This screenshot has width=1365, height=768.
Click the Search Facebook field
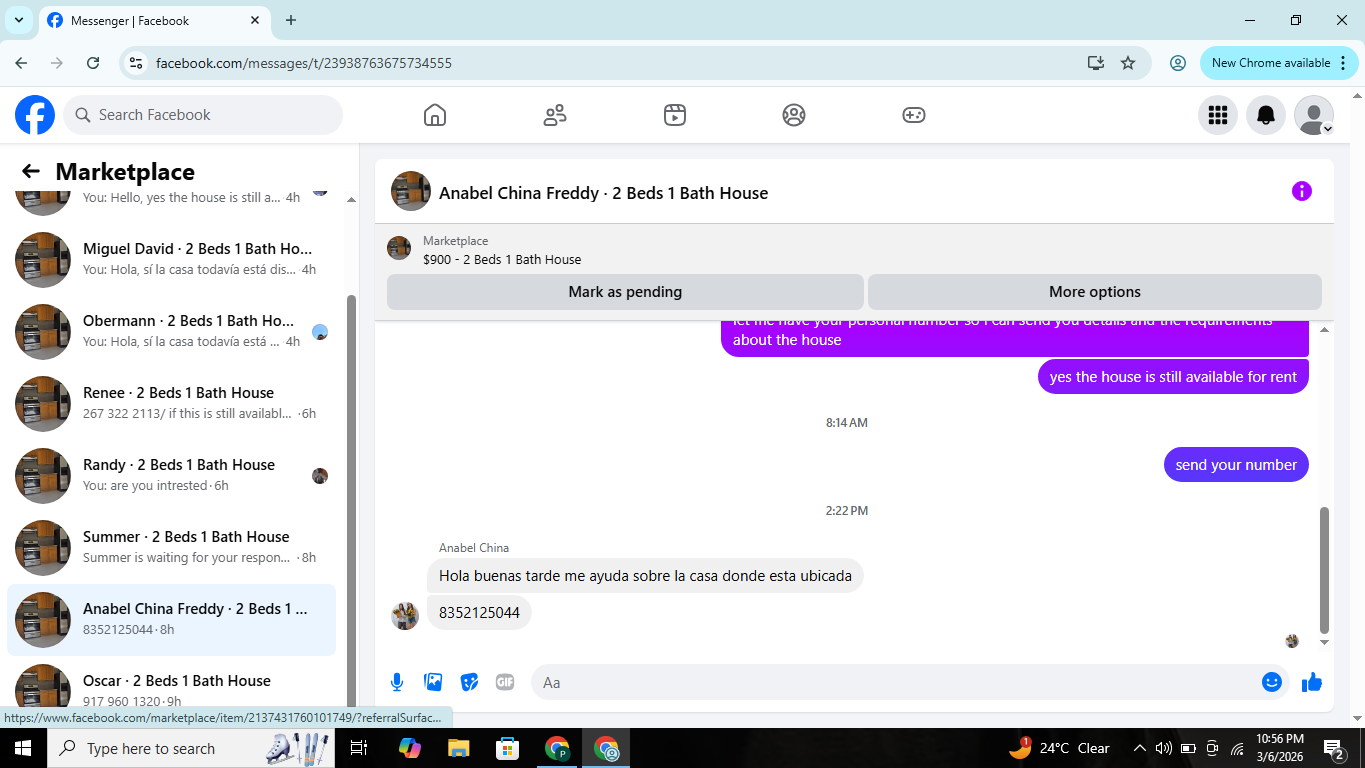click(x=203, y=115)
